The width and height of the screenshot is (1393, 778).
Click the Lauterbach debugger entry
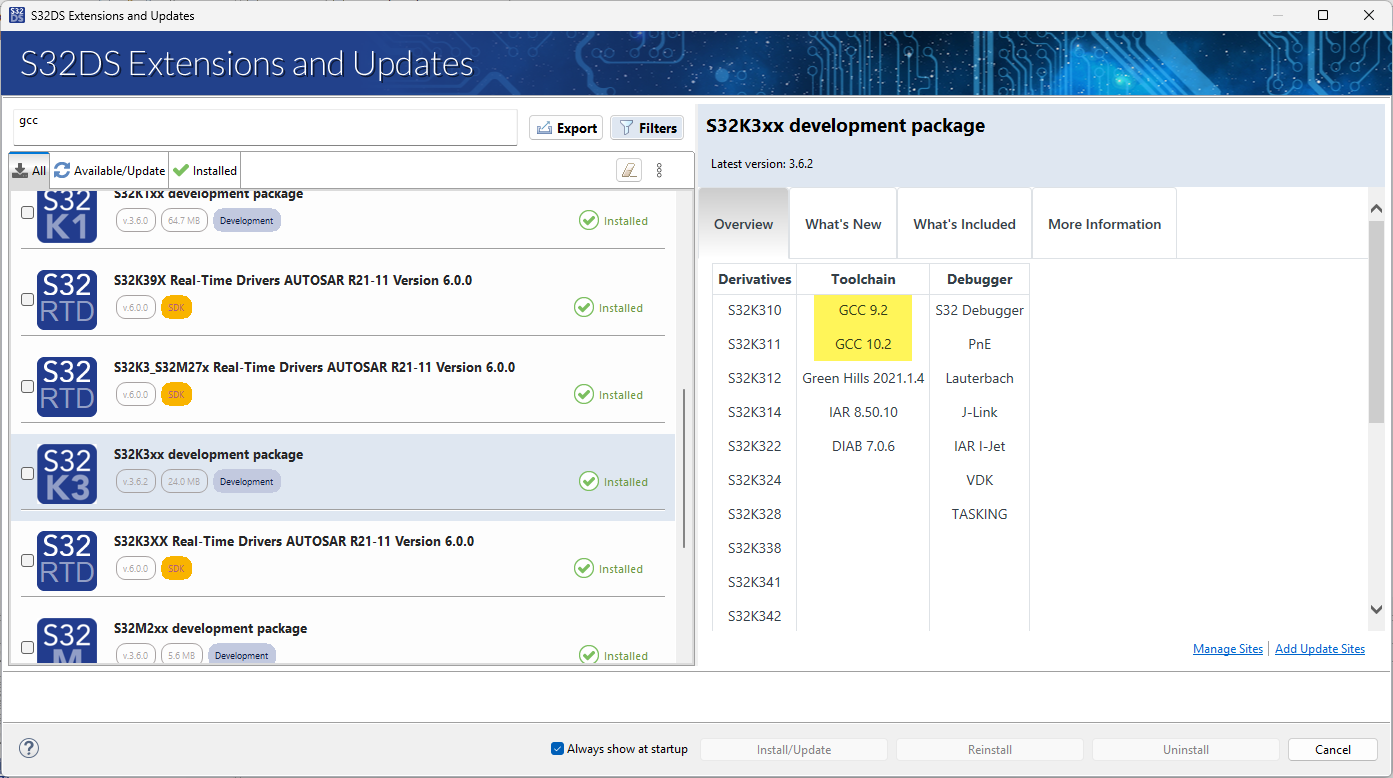click(979, 378)
